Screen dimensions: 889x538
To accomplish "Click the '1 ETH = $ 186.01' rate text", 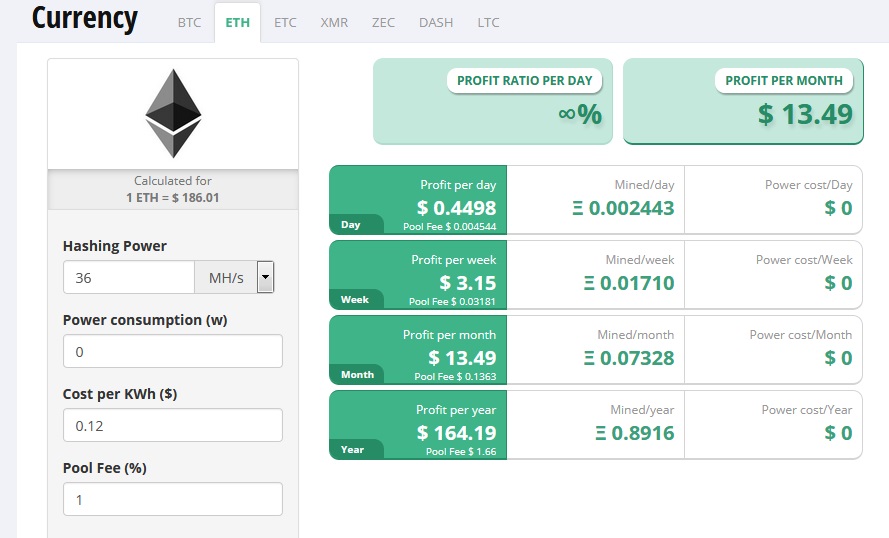I will (x=172, y=198).
